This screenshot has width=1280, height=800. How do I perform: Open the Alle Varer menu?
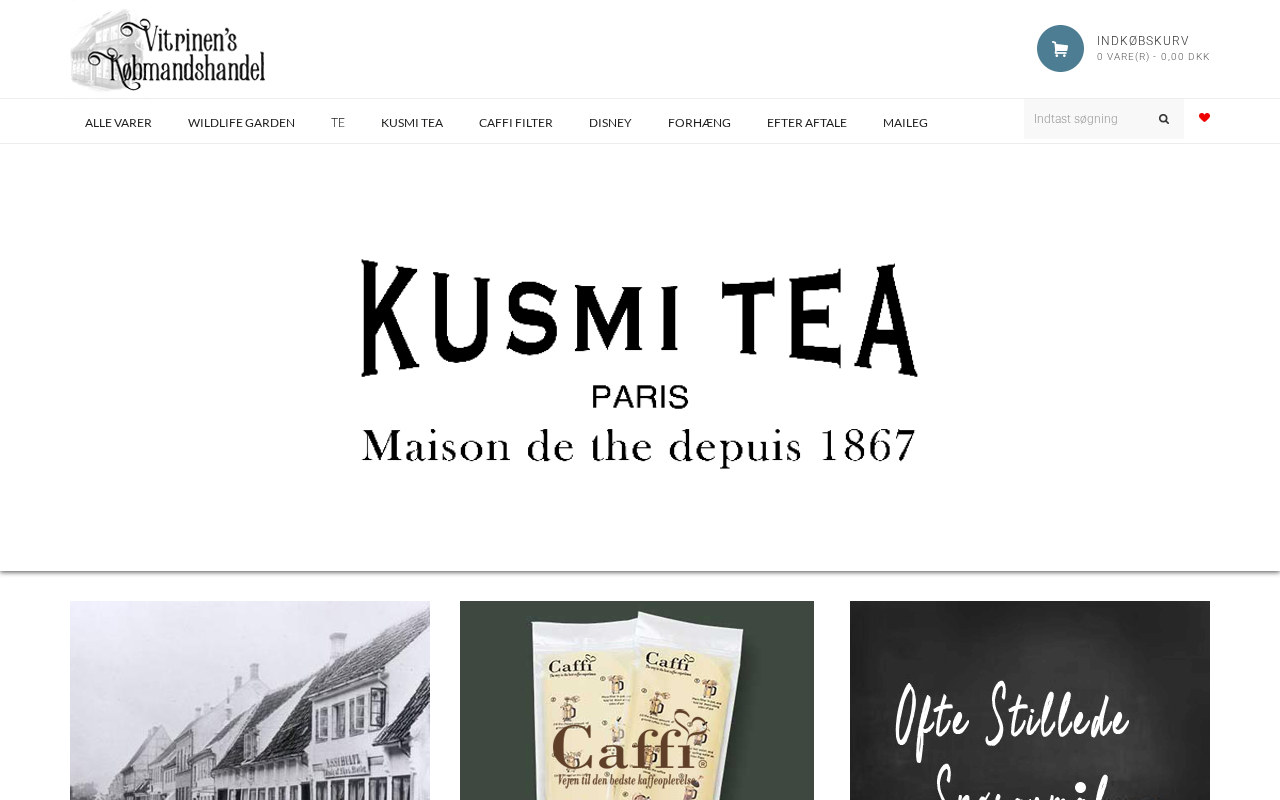click(x=118, y=123)
